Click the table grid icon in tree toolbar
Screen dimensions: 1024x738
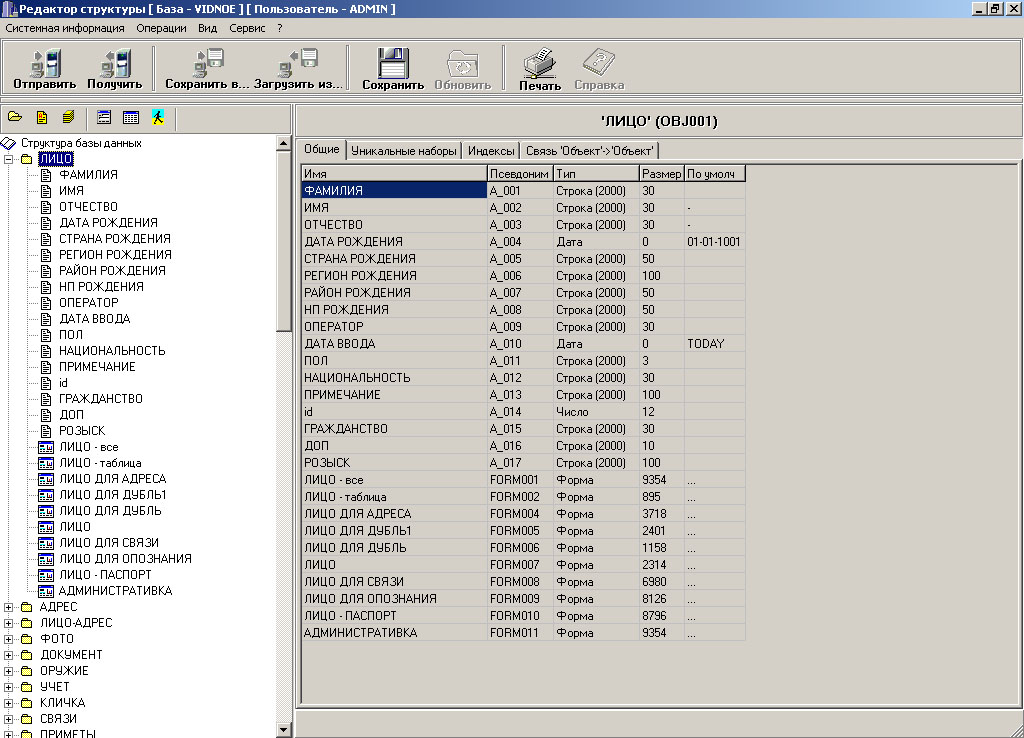click(130, 117)
